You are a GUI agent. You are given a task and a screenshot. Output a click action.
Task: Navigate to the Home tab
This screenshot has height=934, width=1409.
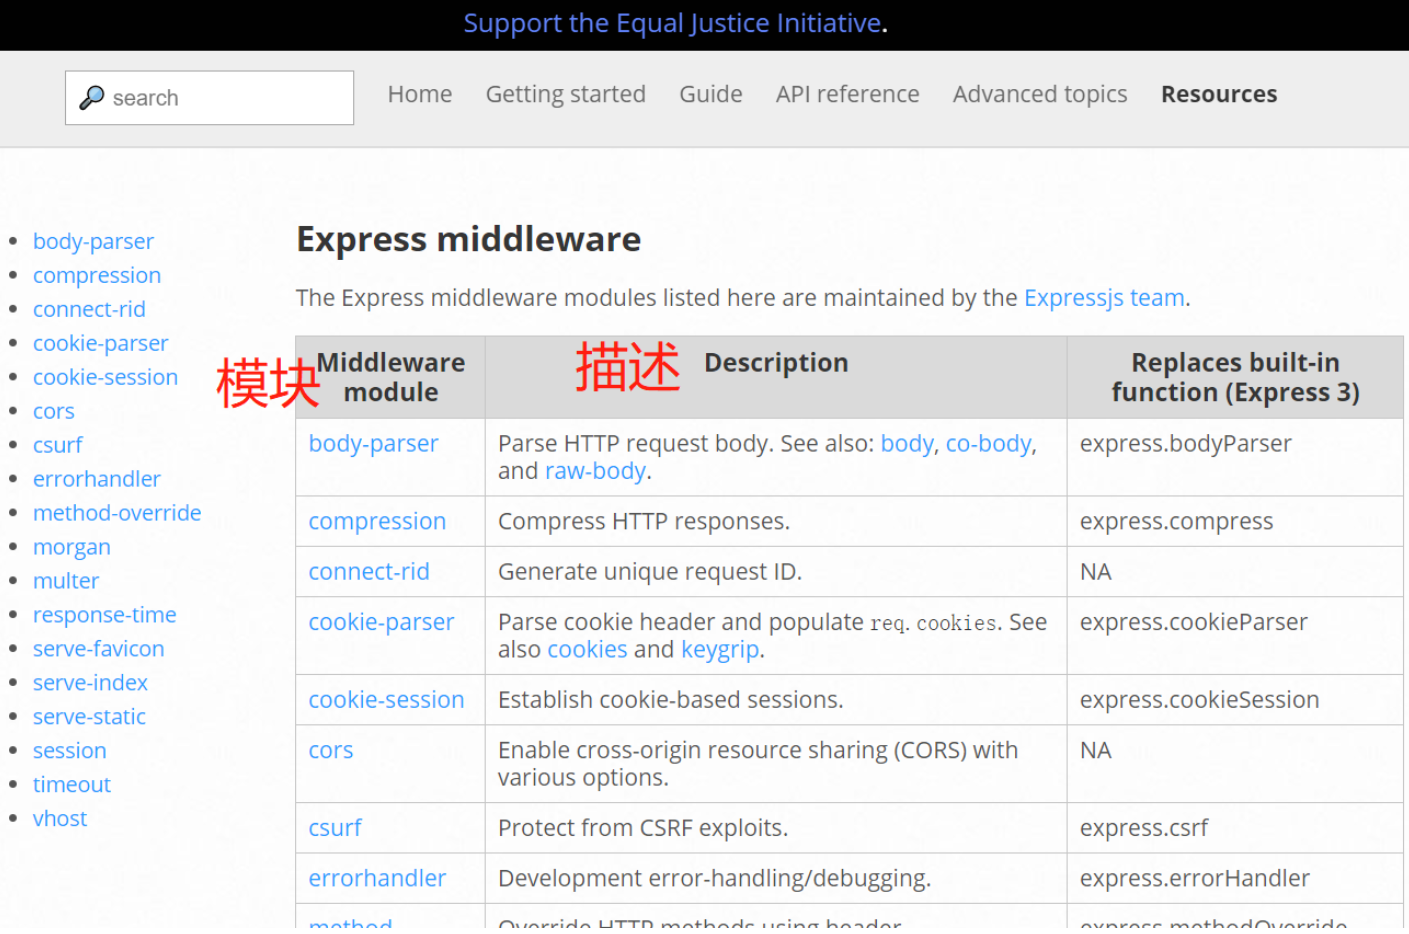(419, 93)
